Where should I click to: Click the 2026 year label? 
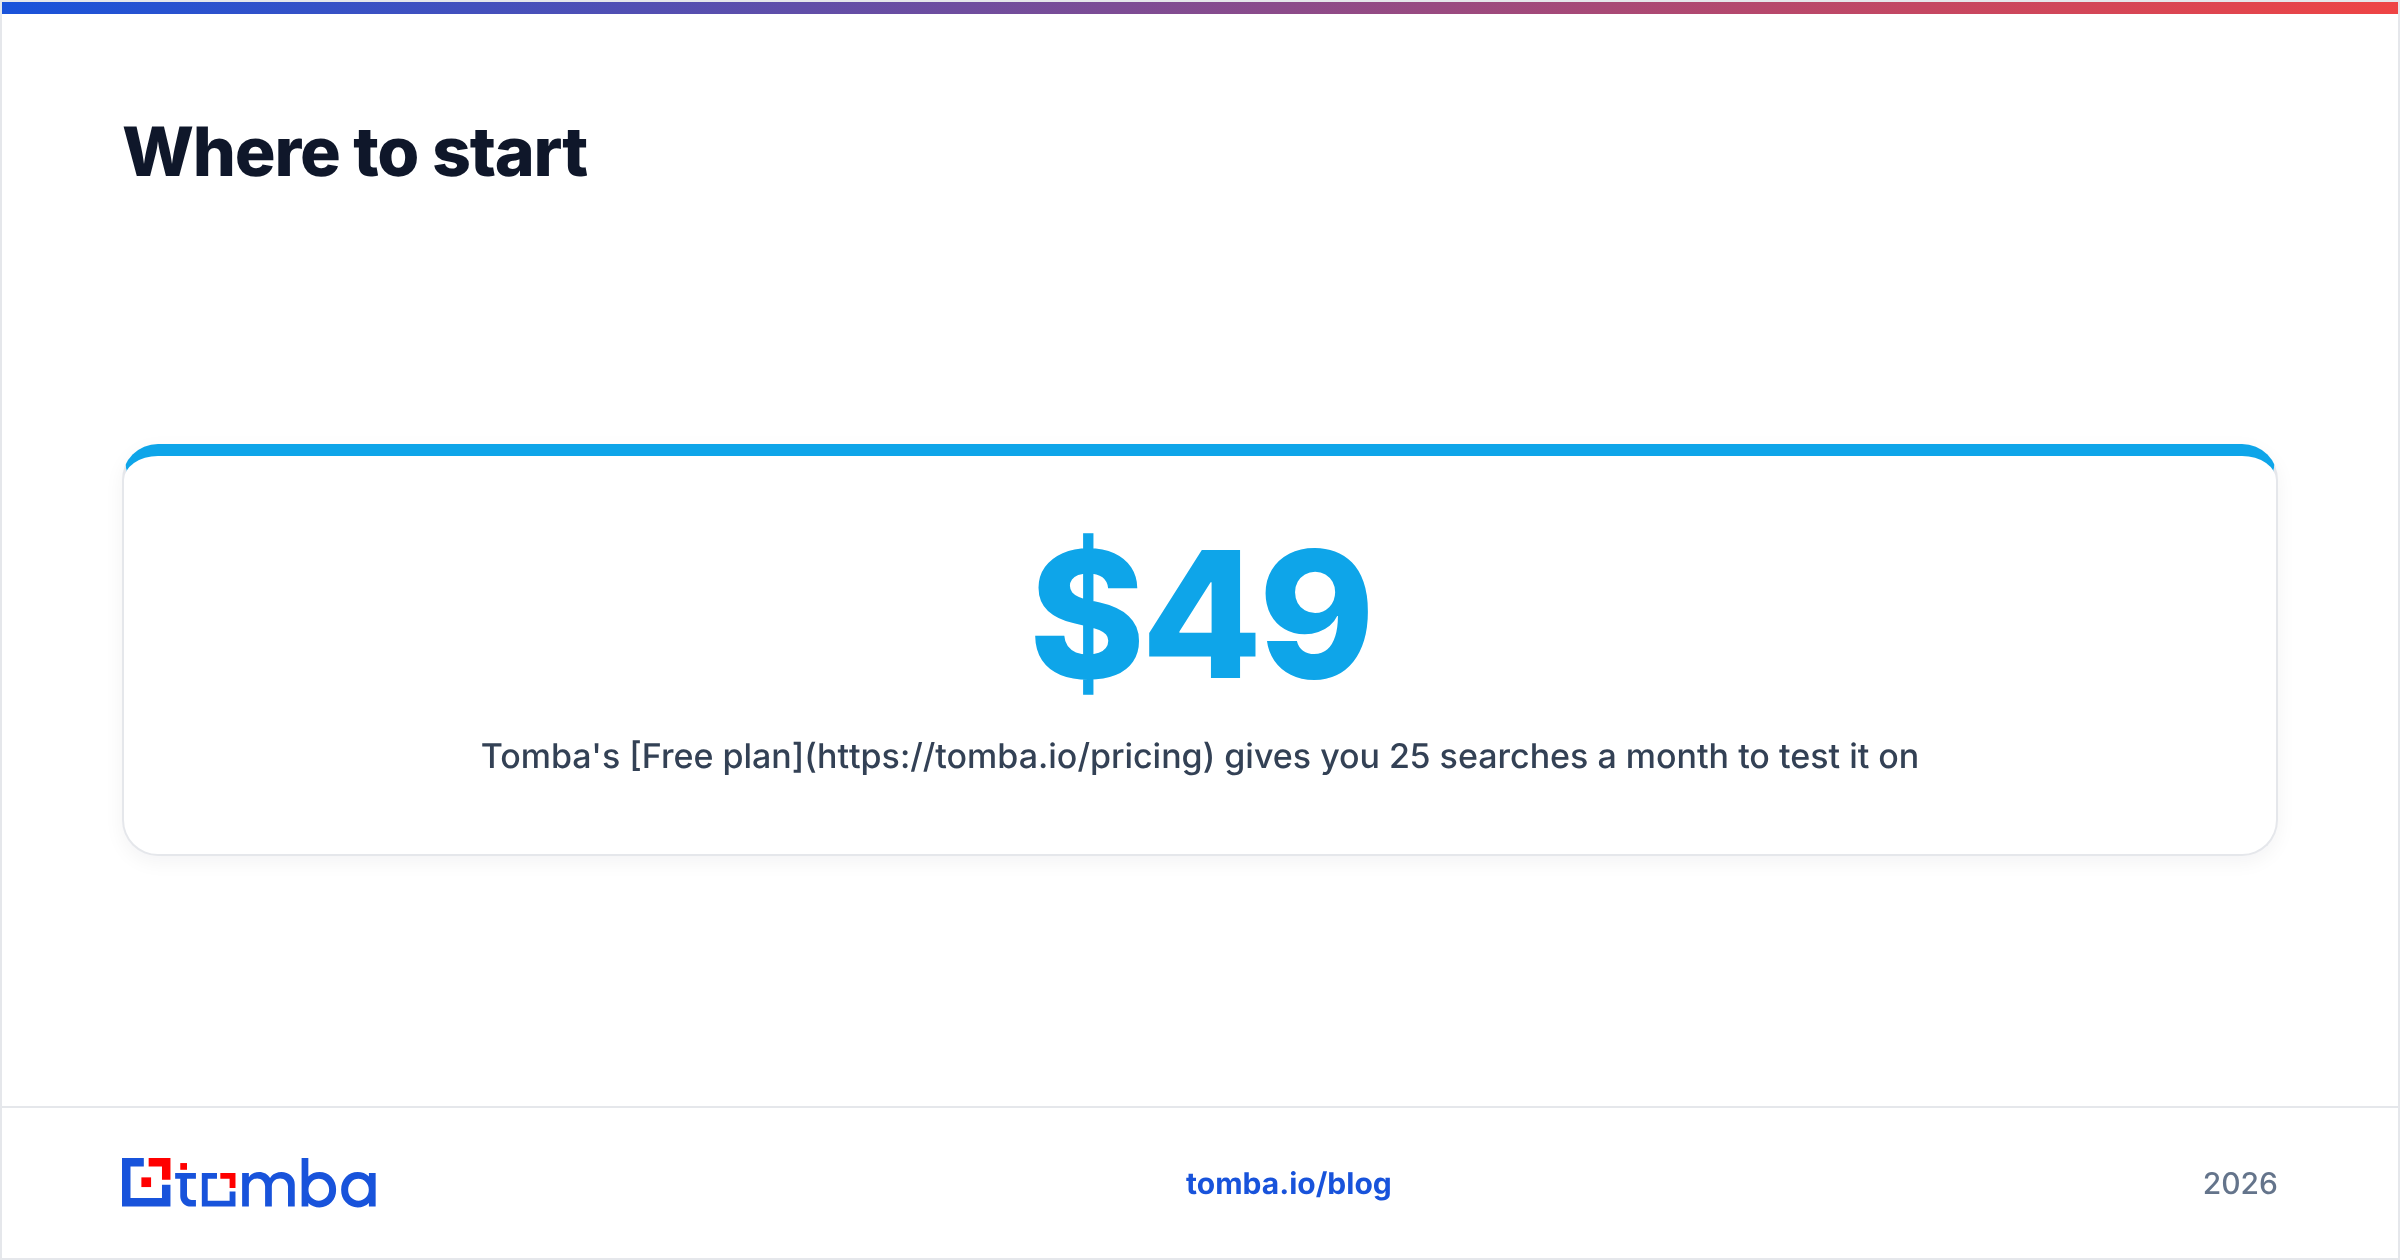[x=2240, y=1184]
